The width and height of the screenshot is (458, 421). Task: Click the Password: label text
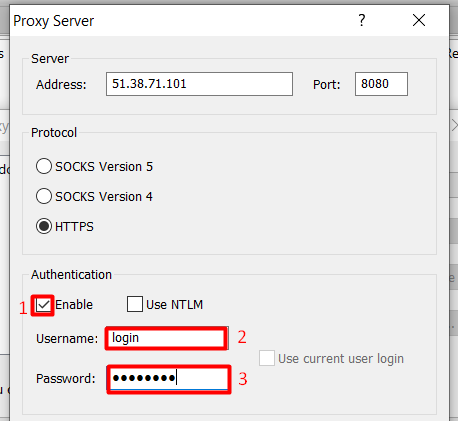(66, 379)
